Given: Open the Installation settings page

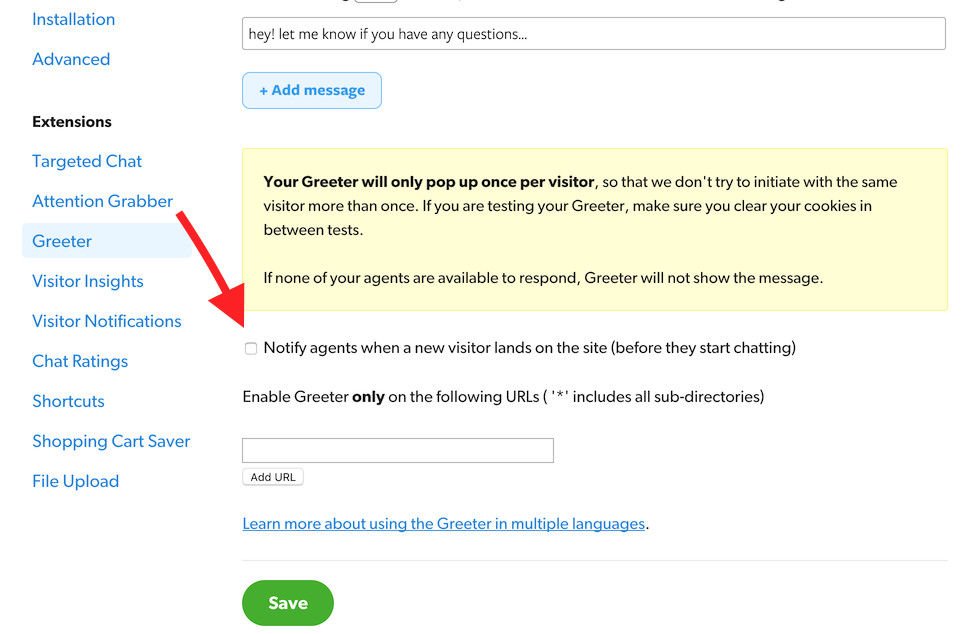Looking at the screenshot, I should (73, 19).
